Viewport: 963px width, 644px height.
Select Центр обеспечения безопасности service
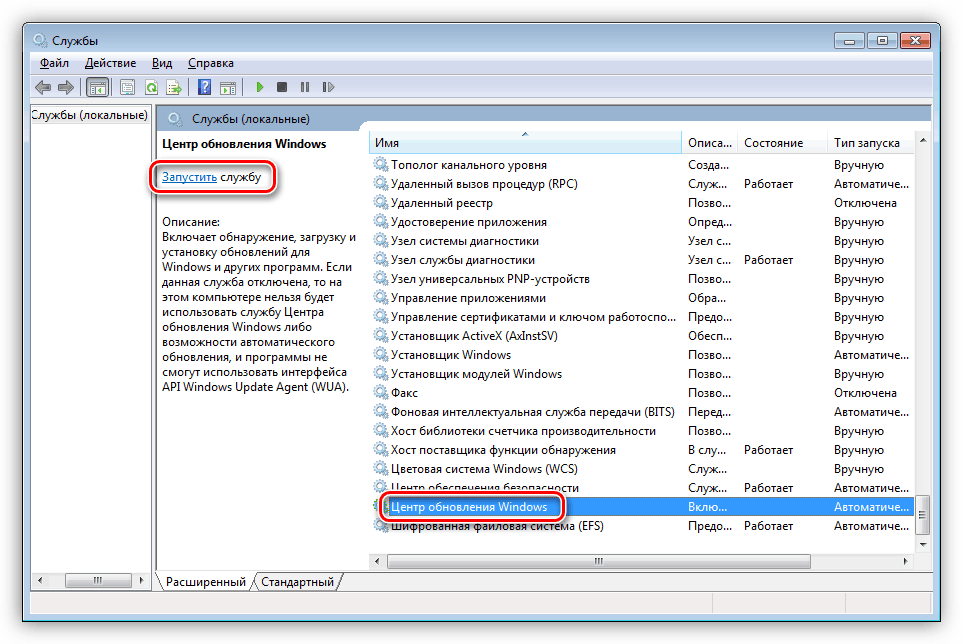click(x=642, y=487)
